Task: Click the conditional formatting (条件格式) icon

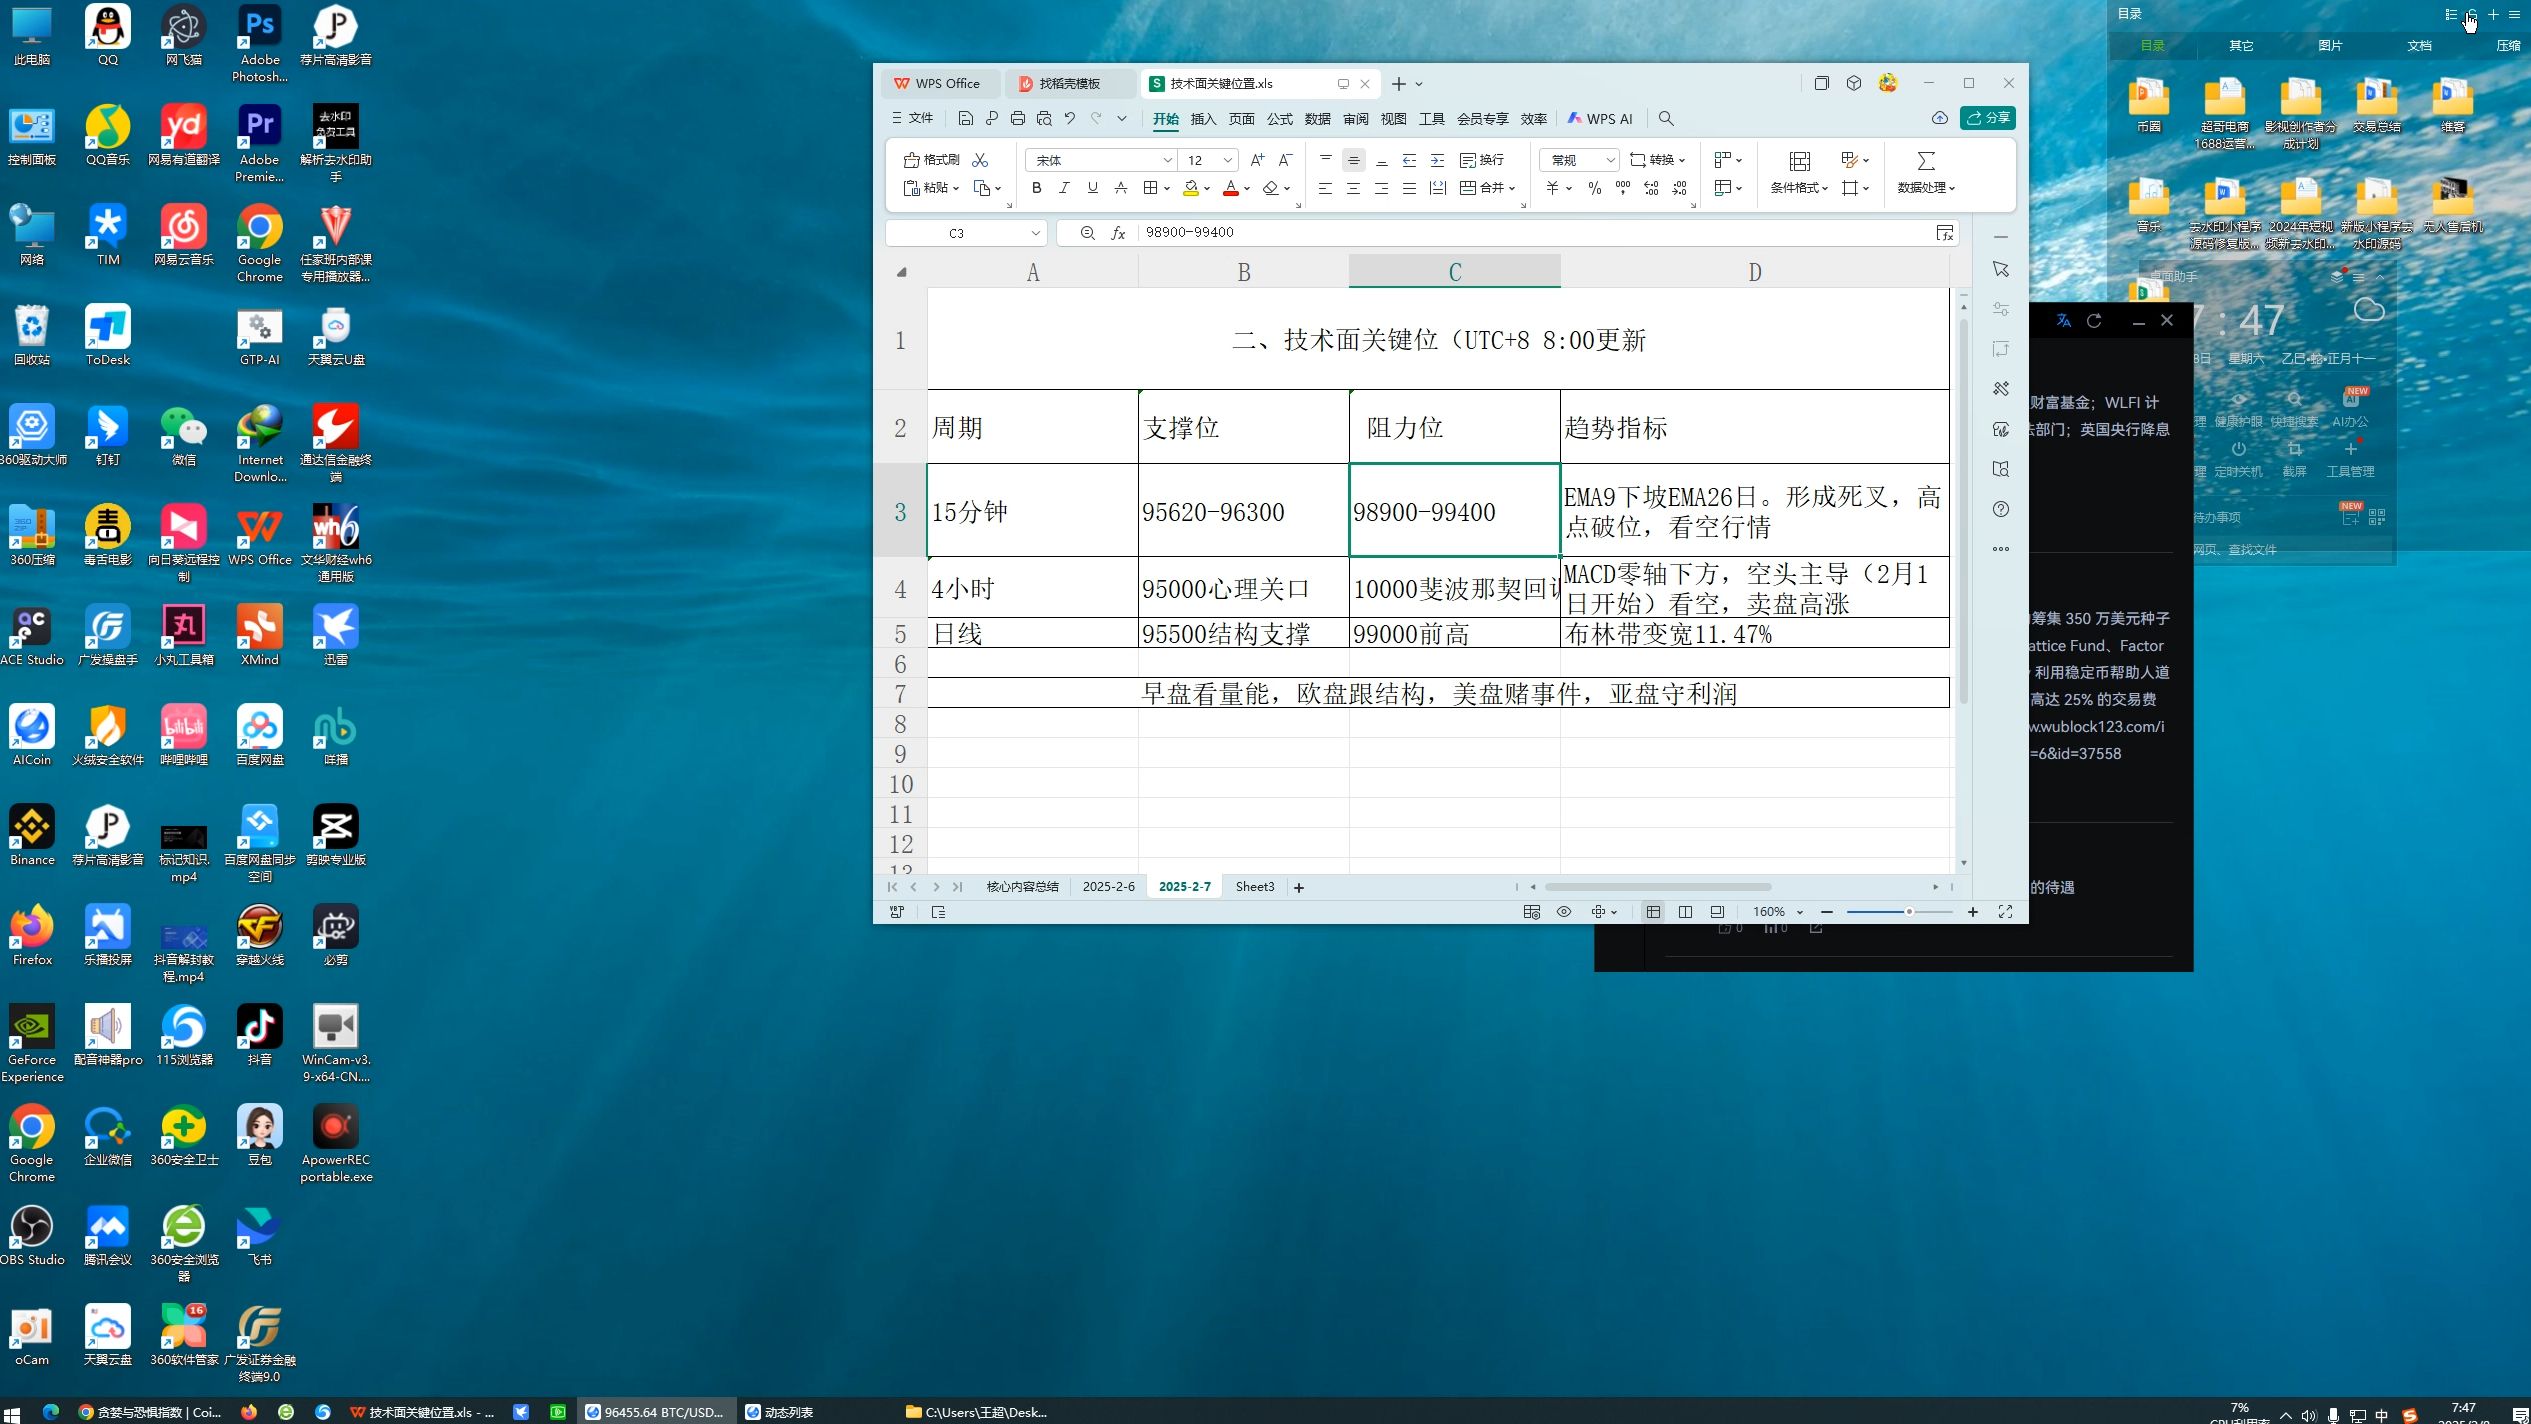Action: (x=1800, y=161)
